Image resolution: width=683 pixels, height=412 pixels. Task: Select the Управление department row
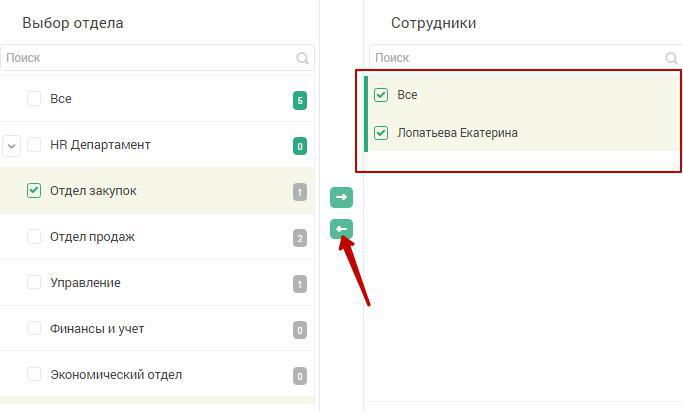[157, 283]
